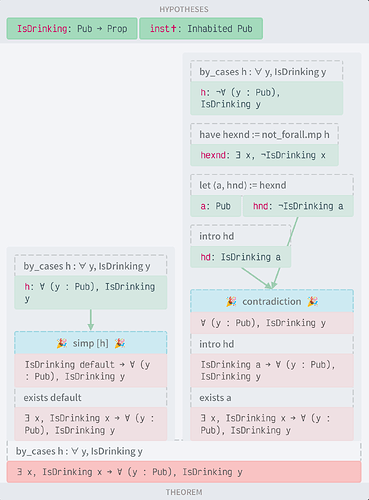Click party icon left of contradiction

(231, 302)
